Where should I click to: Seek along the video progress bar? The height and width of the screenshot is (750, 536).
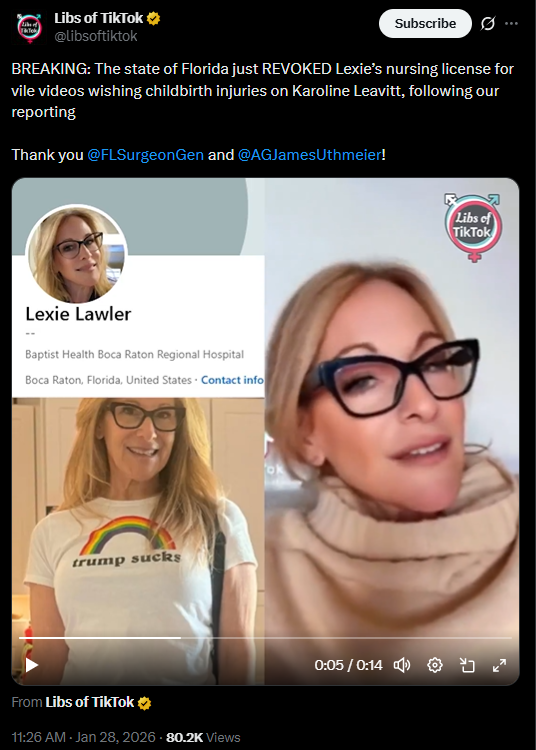click(265, 638)
